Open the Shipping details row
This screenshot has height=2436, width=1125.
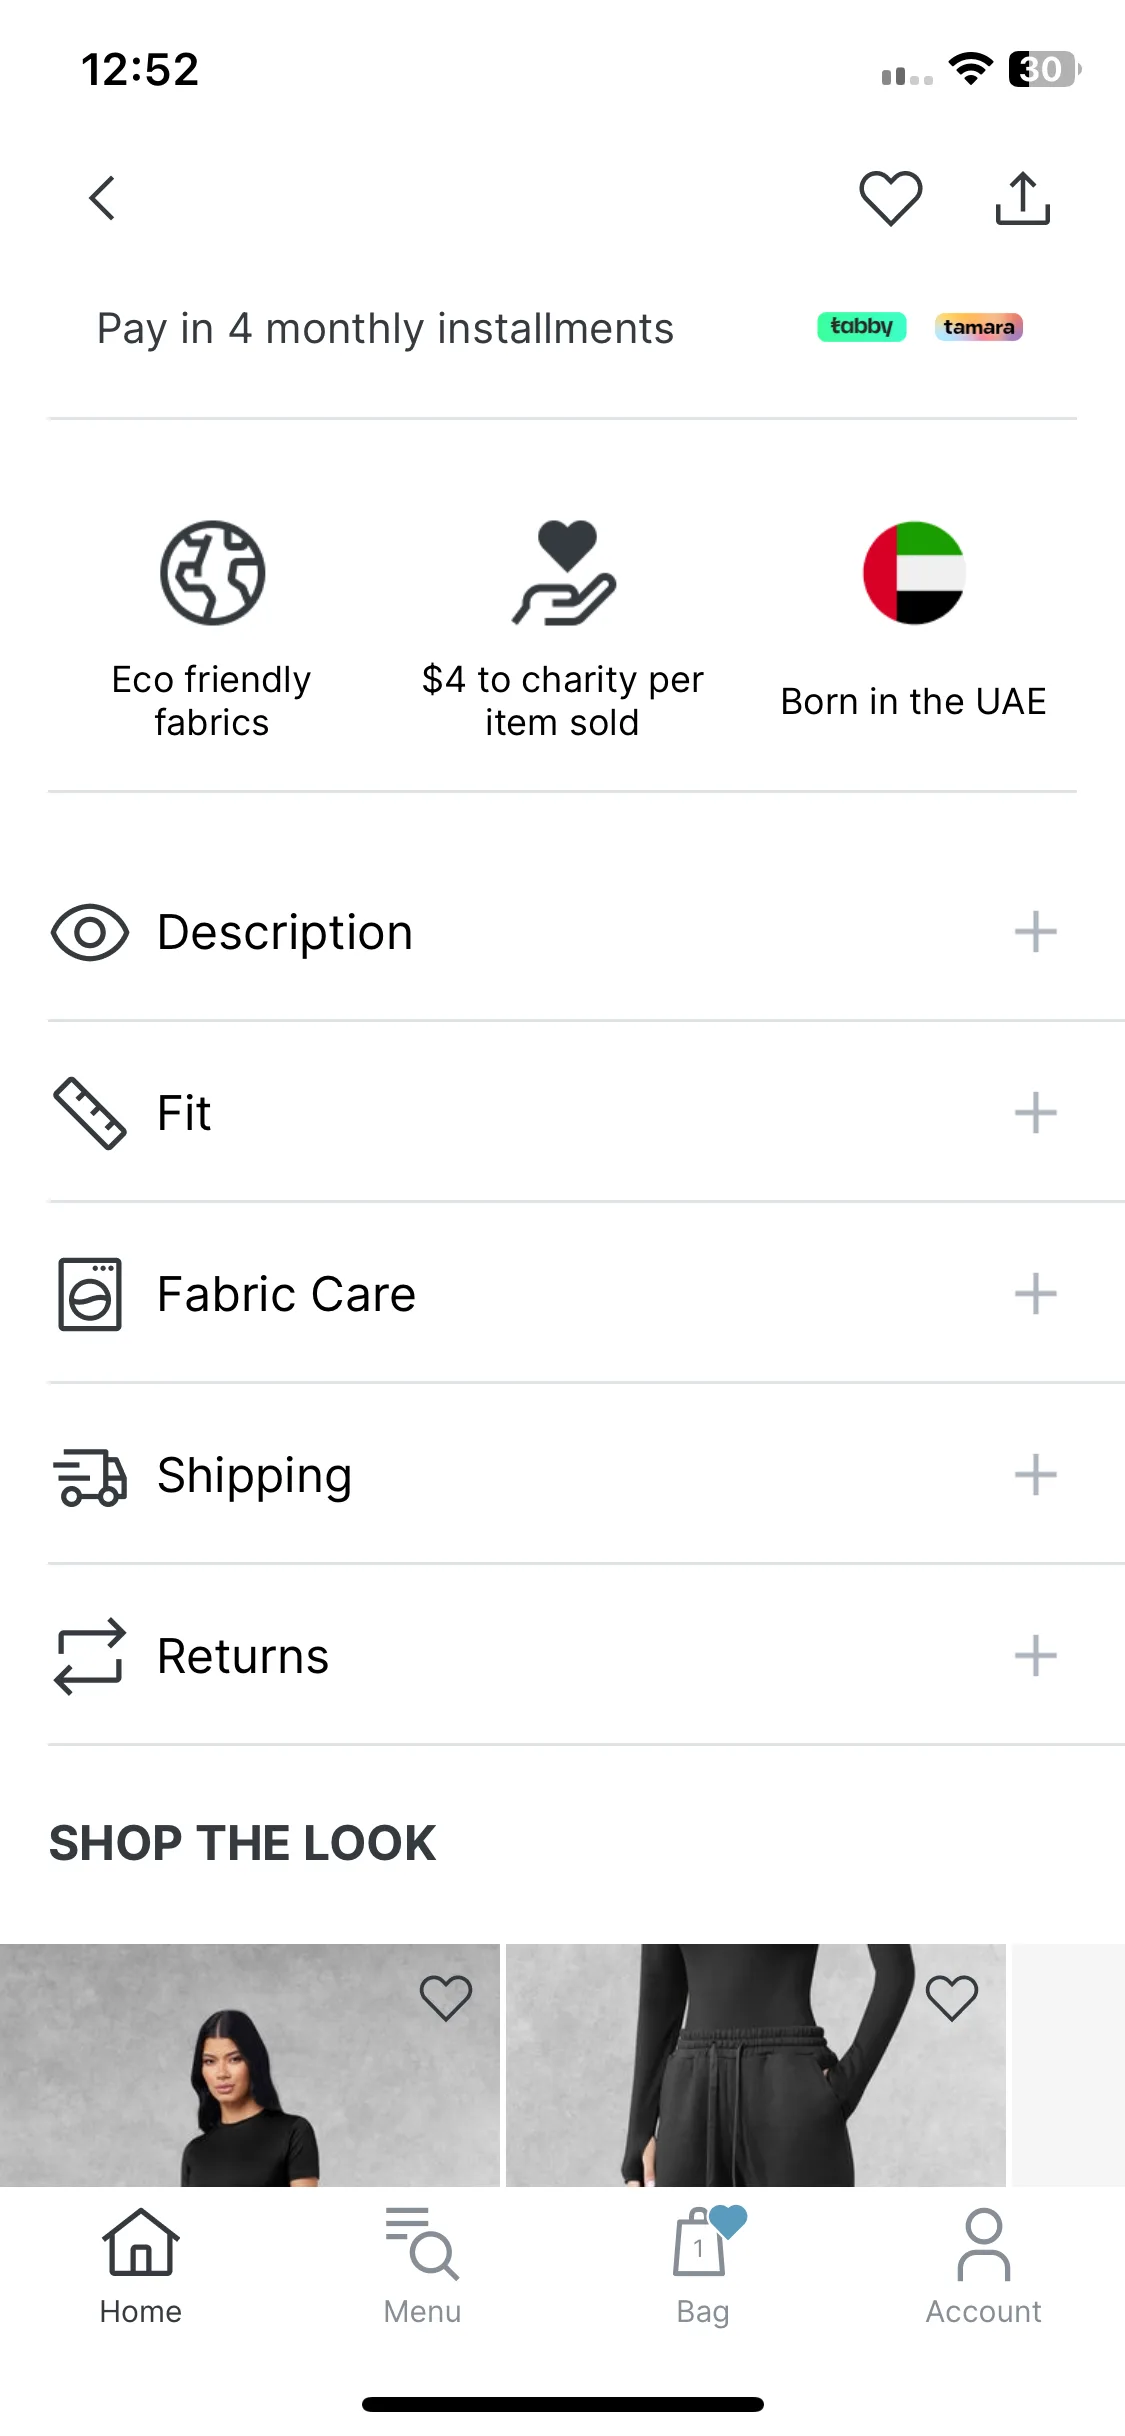tap(586, 1475)
